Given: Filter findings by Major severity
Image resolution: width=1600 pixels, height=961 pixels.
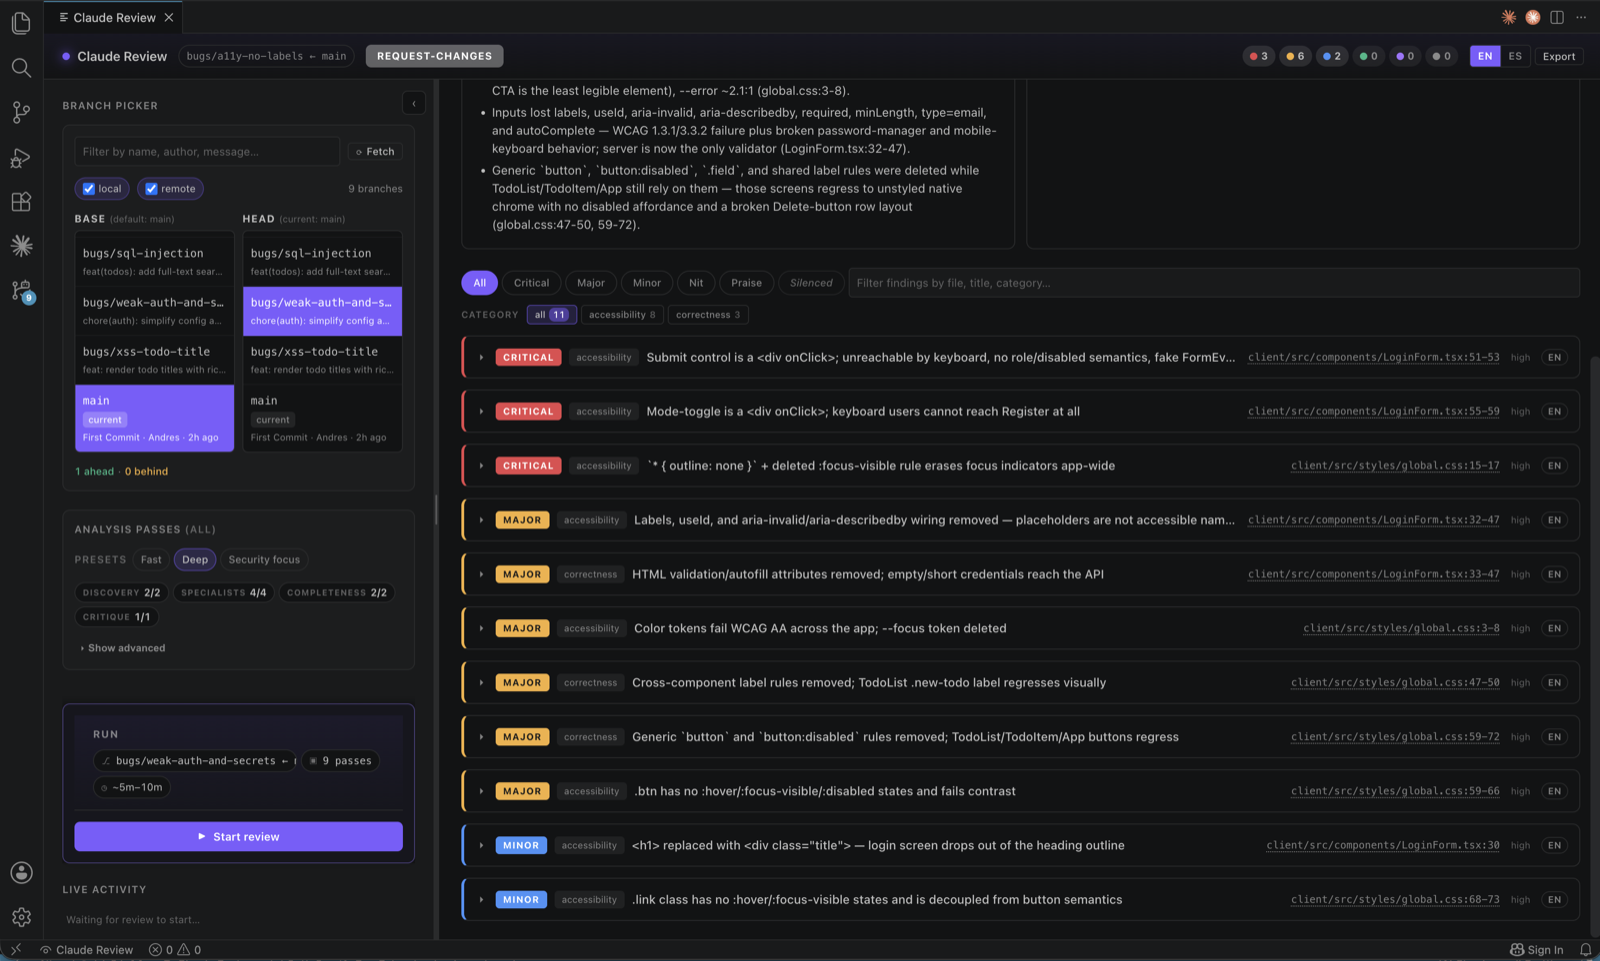Looking at the screenshot, I should click(x=591, y=283).
